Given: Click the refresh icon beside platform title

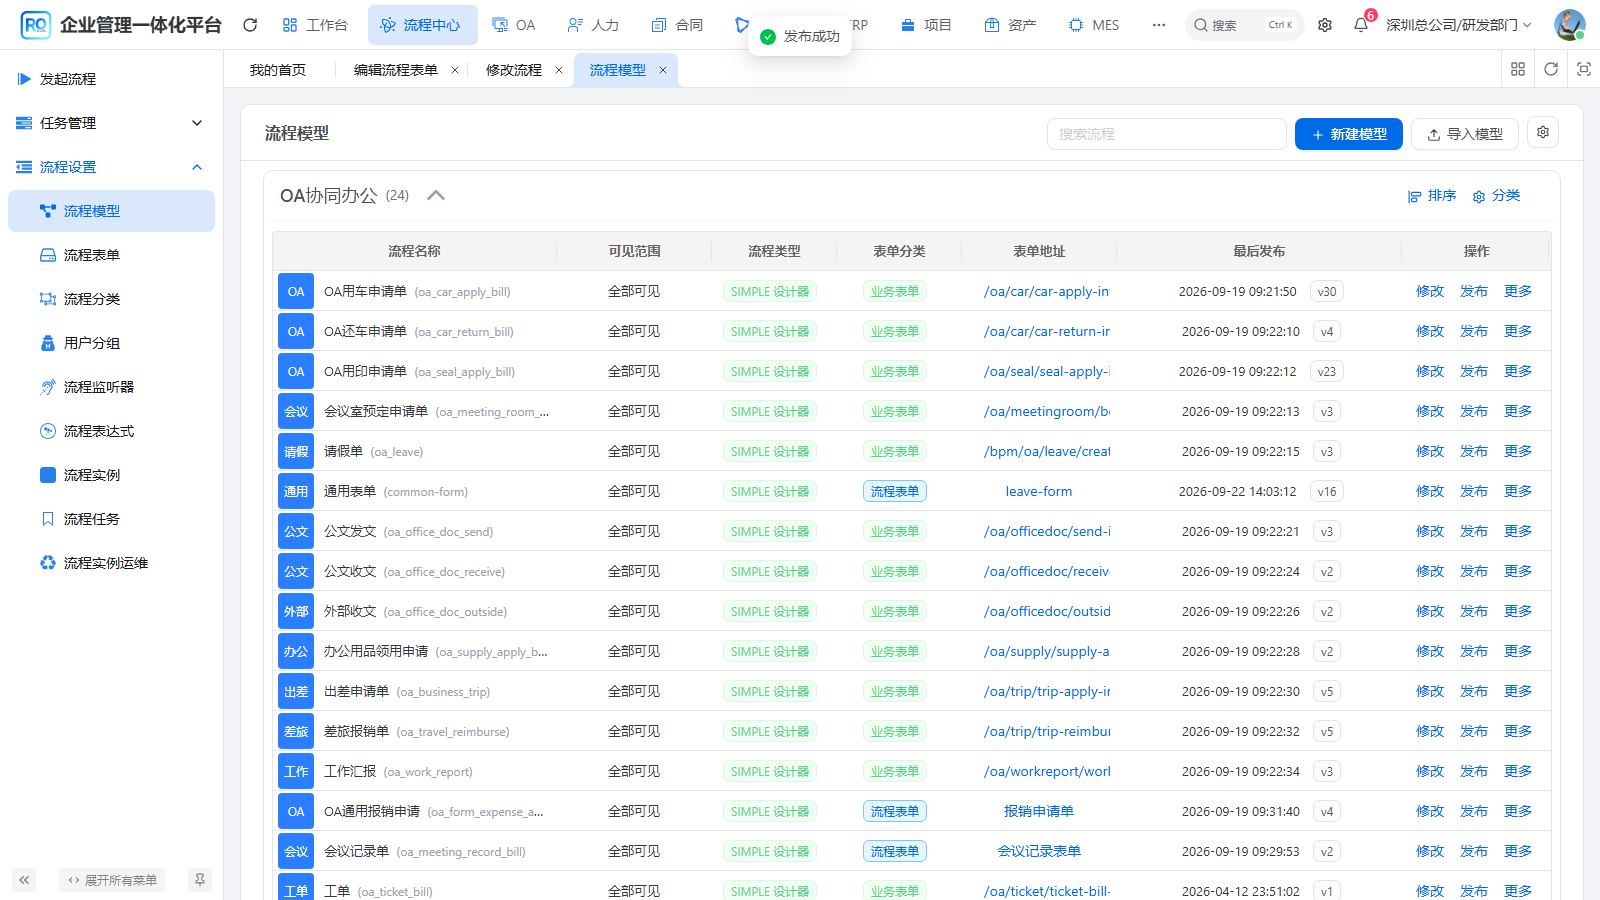Looking at the screenshot, I should (250, 25).
